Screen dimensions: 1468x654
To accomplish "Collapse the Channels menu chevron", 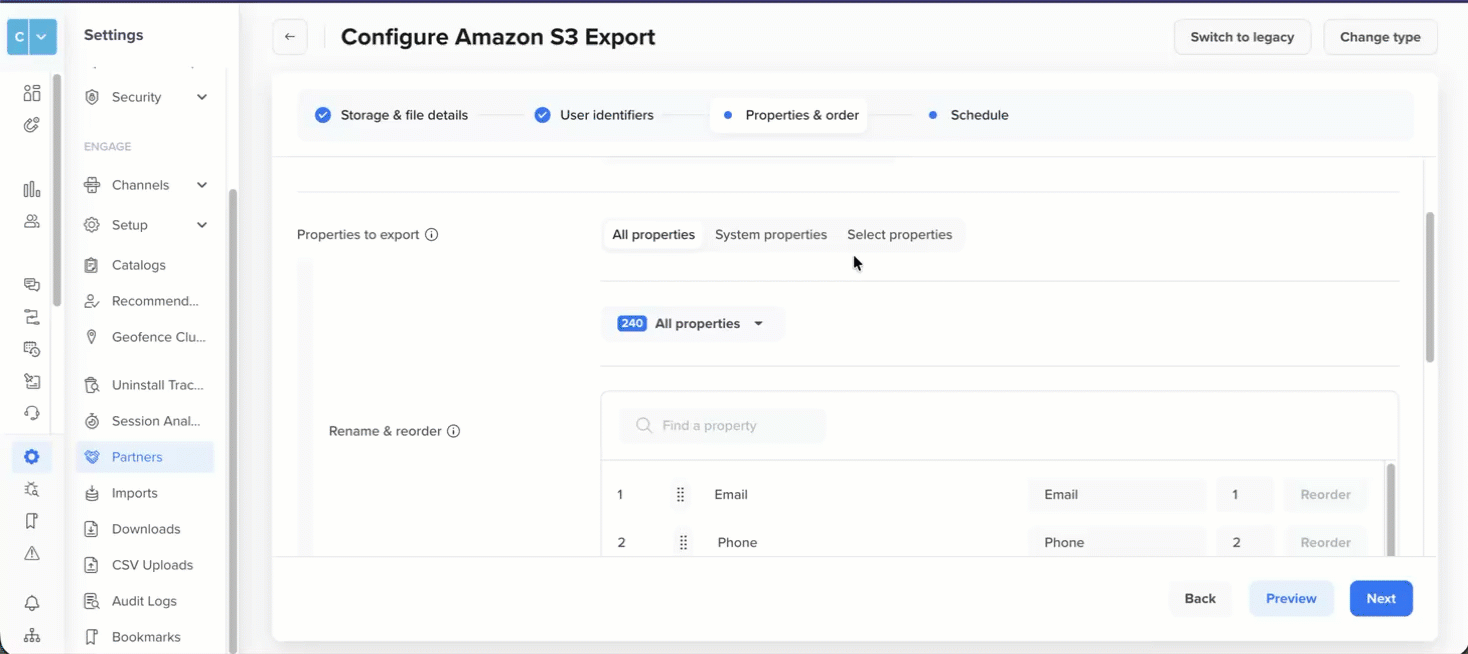I will [x=202, y=184].
